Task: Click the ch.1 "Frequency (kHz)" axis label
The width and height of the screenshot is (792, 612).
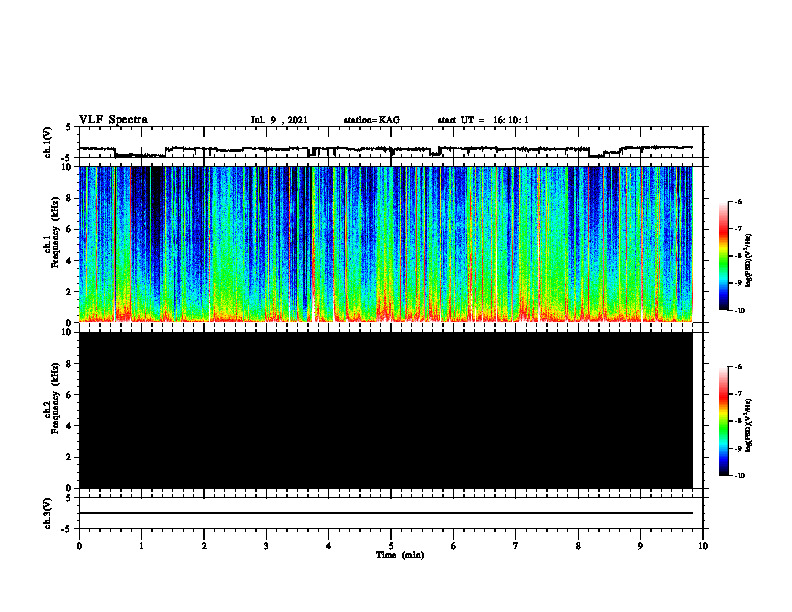Action: [x=55, y=233]
